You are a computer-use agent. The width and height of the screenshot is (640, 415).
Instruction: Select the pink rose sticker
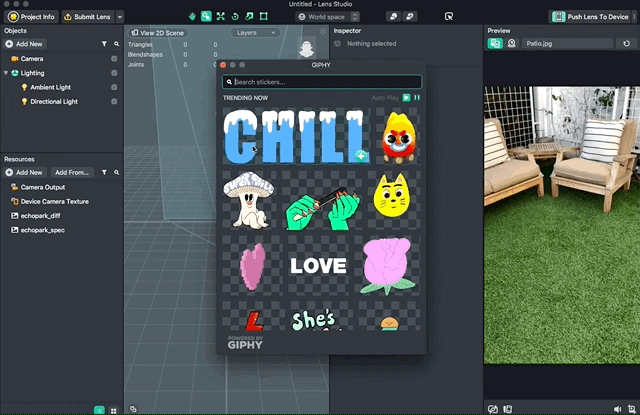click(387, 265)
